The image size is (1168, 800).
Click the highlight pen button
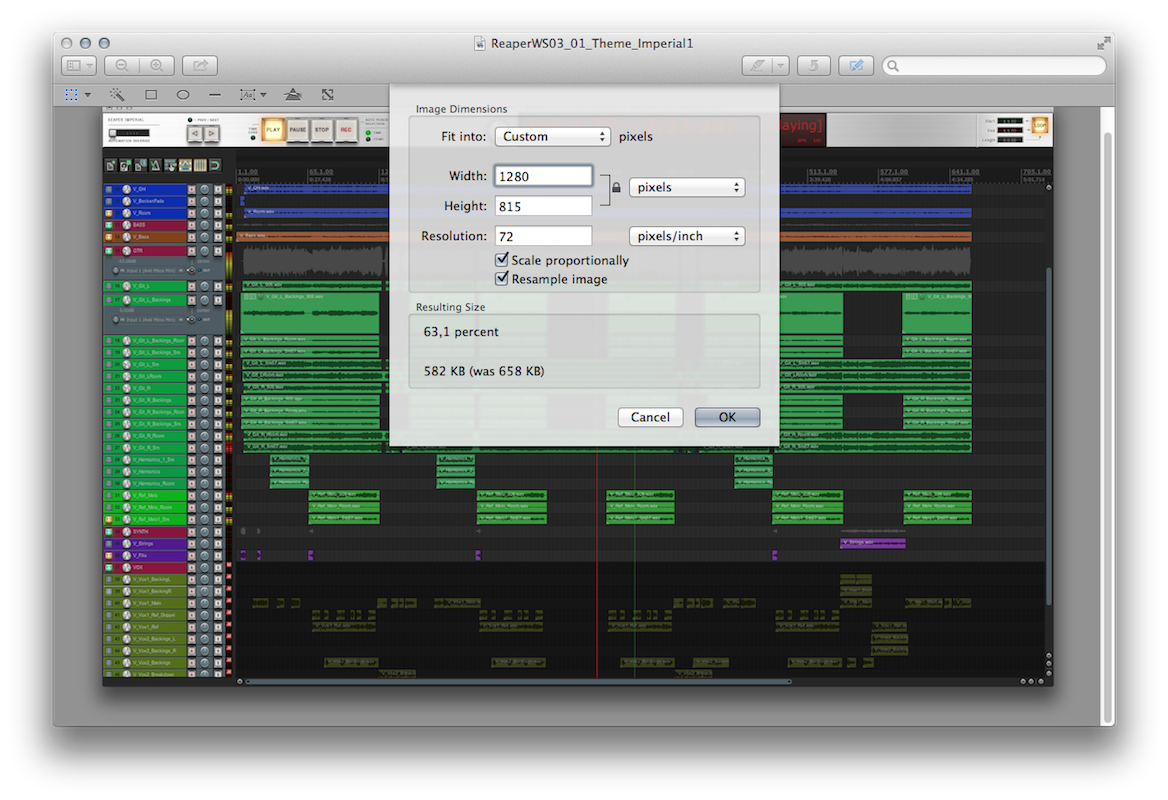click(757, 66)
